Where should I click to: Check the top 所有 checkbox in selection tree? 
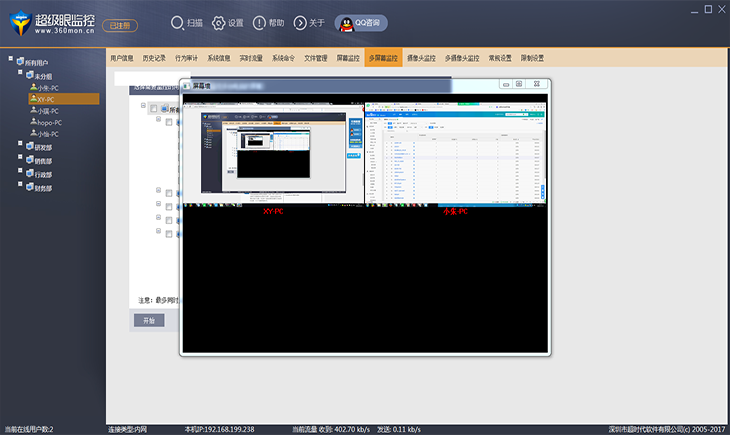click(x=153, y=110)
